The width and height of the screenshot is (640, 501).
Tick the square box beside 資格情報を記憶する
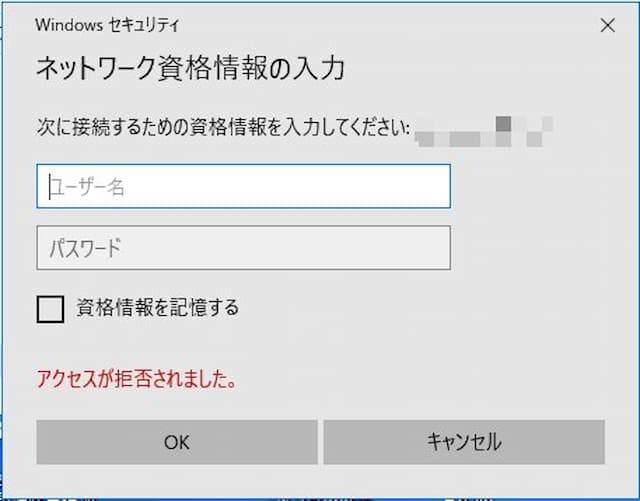[50, 310]
